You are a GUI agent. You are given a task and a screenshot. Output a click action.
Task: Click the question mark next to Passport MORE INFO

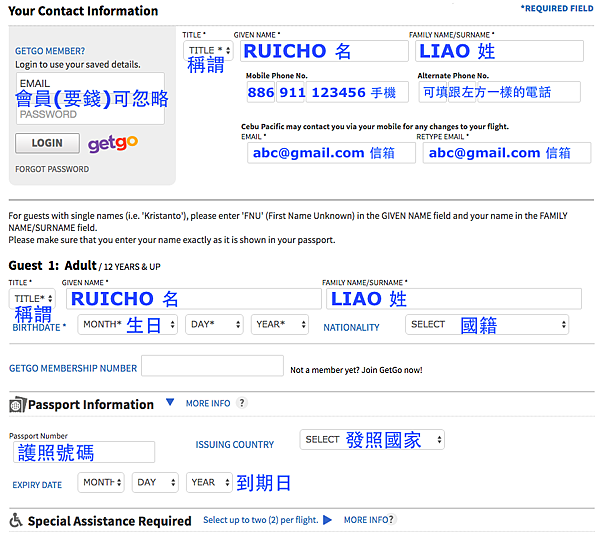(x=242, y=403)
